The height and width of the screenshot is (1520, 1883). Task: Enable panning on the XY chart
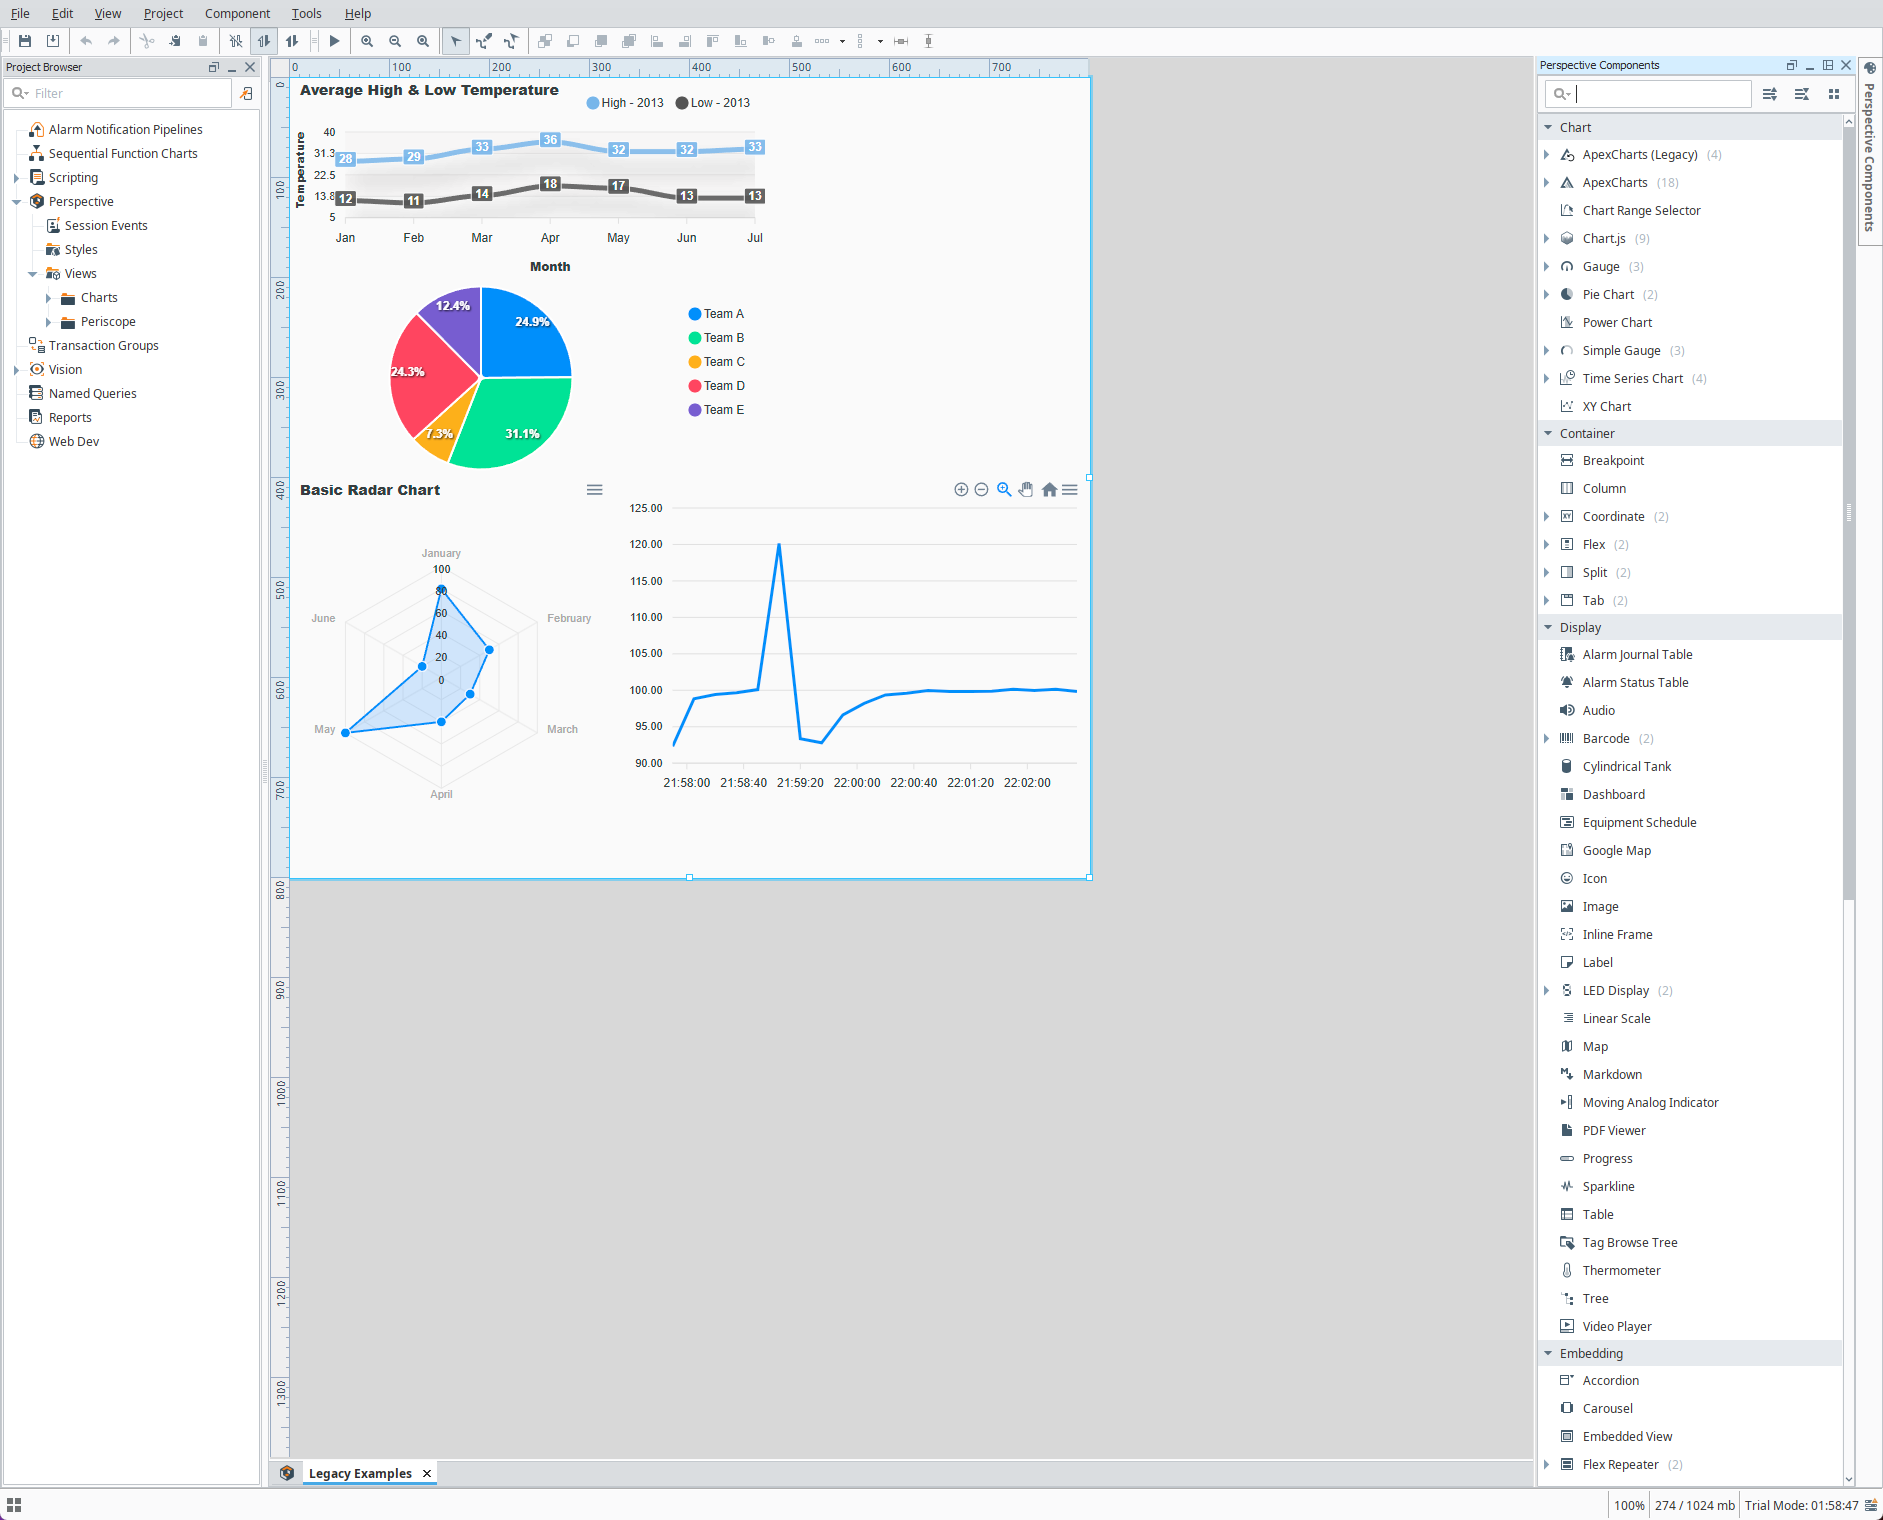coord(1026,489)
